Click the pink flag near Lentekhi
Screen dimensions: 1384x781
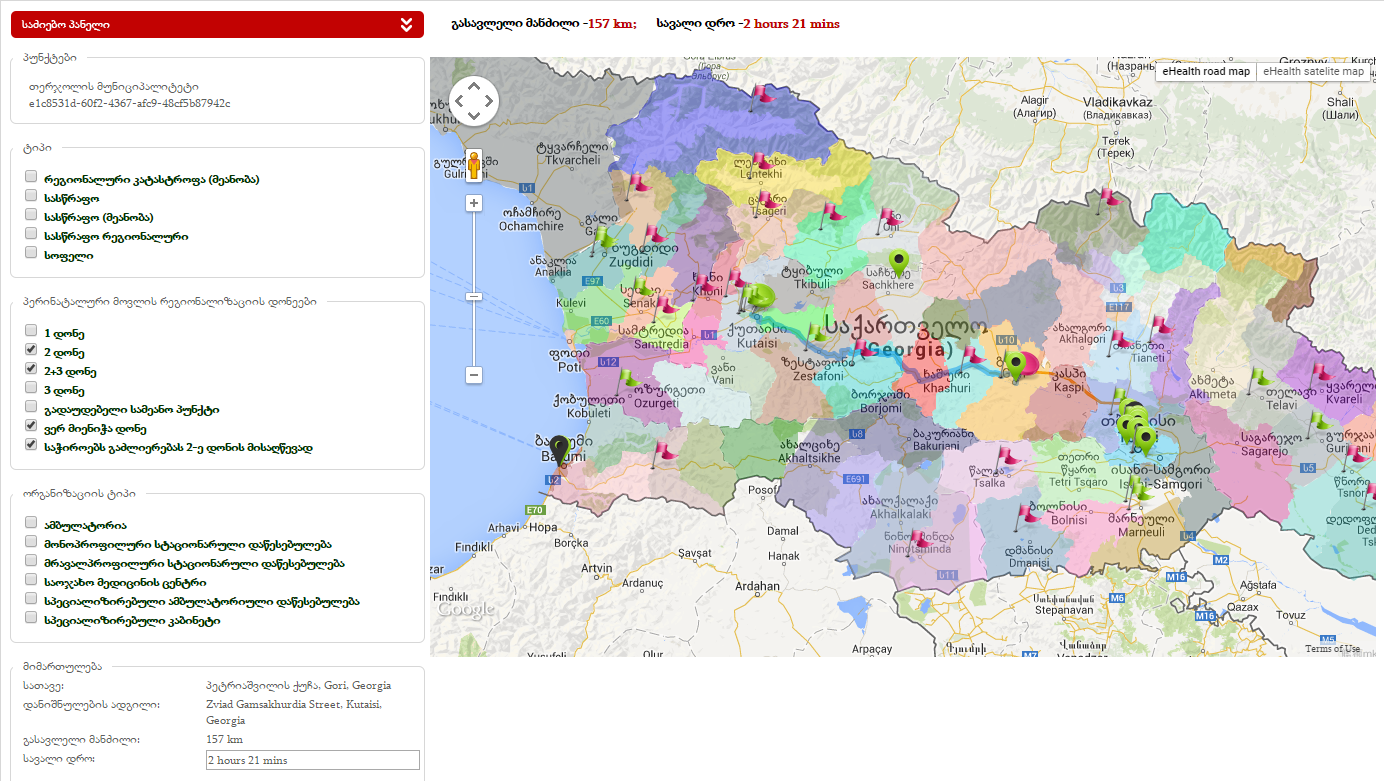763,162
